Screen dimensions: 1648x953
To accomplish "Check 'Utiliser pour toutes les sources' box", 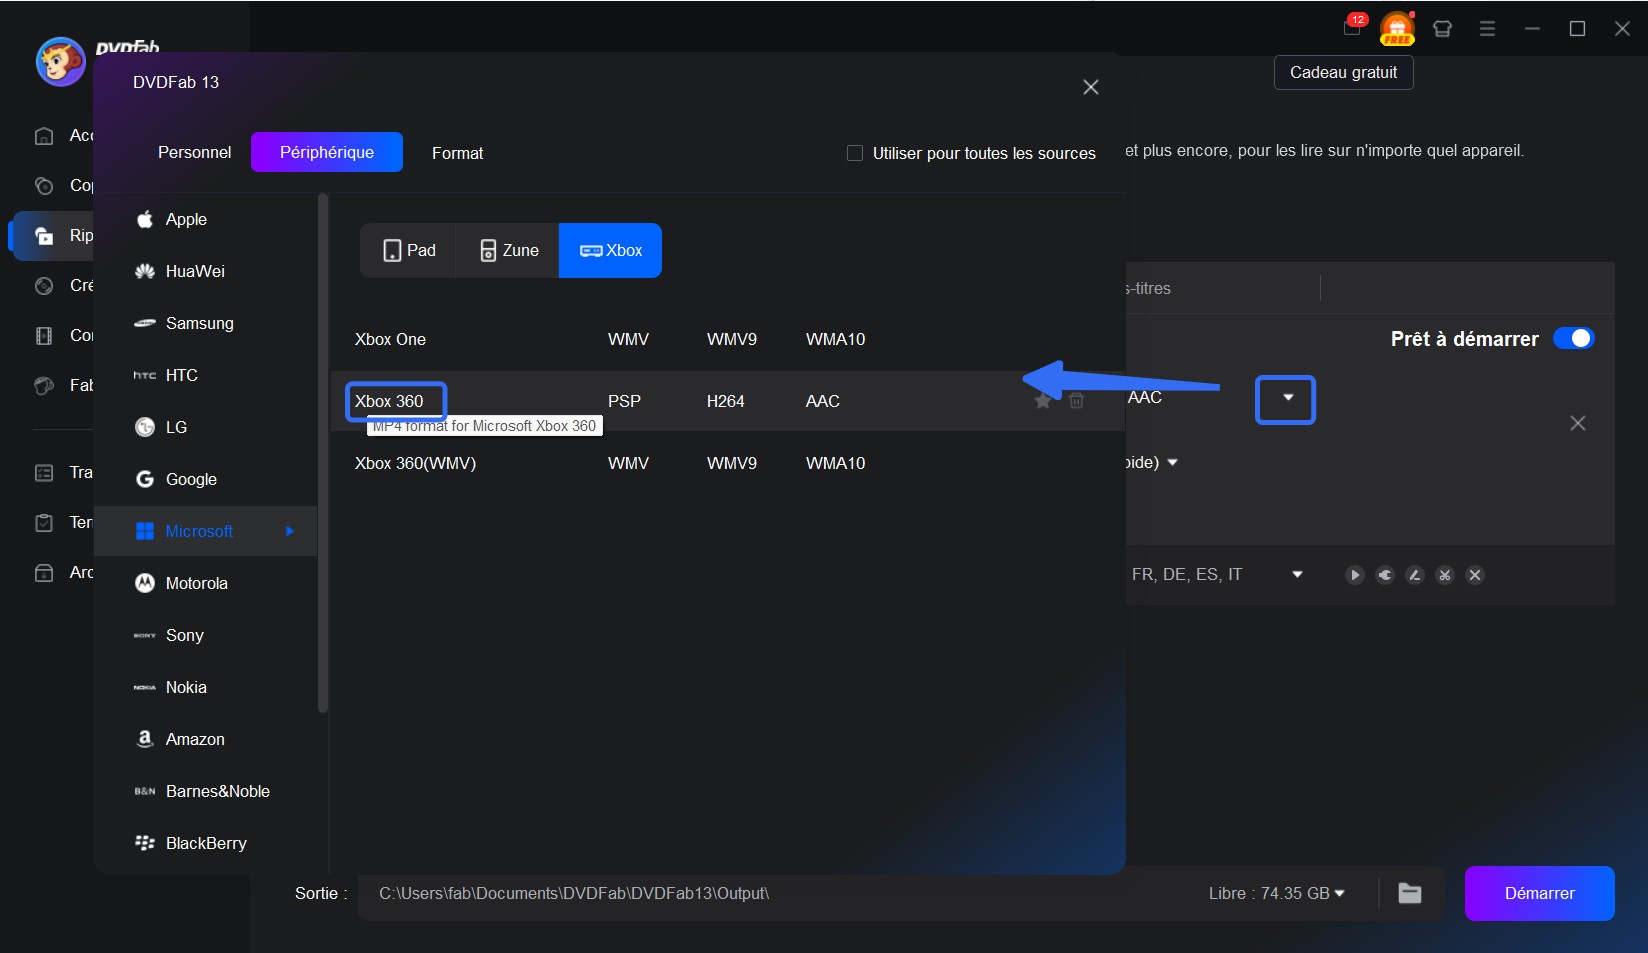I will 855,153.
